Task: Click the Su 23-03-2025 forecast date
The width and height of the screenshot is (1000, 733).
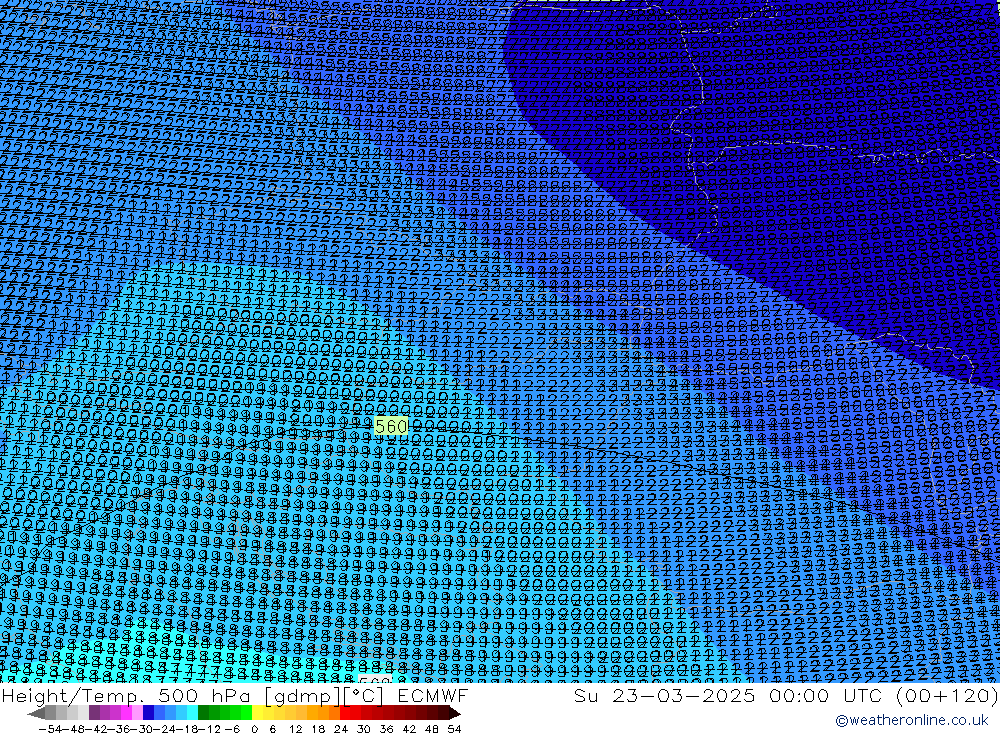Action: [x=664, y=695]
